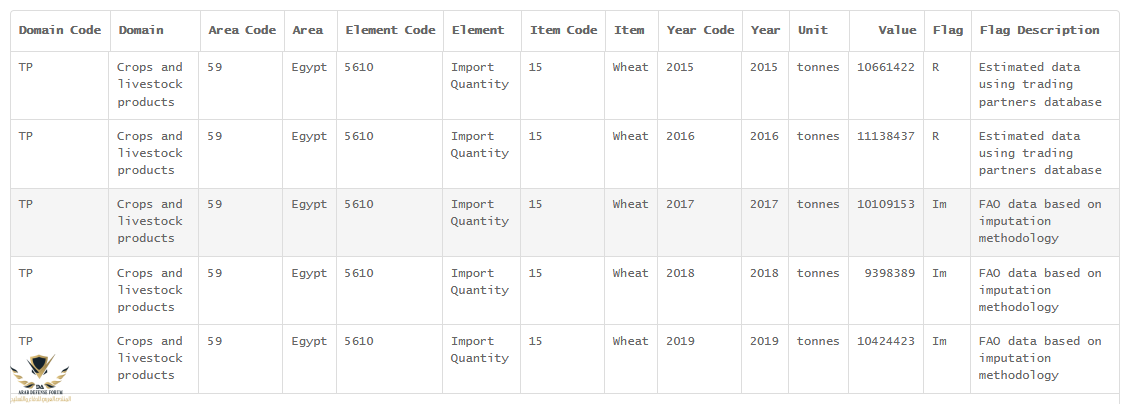Select the value cell 10661422

coord(885,67)
